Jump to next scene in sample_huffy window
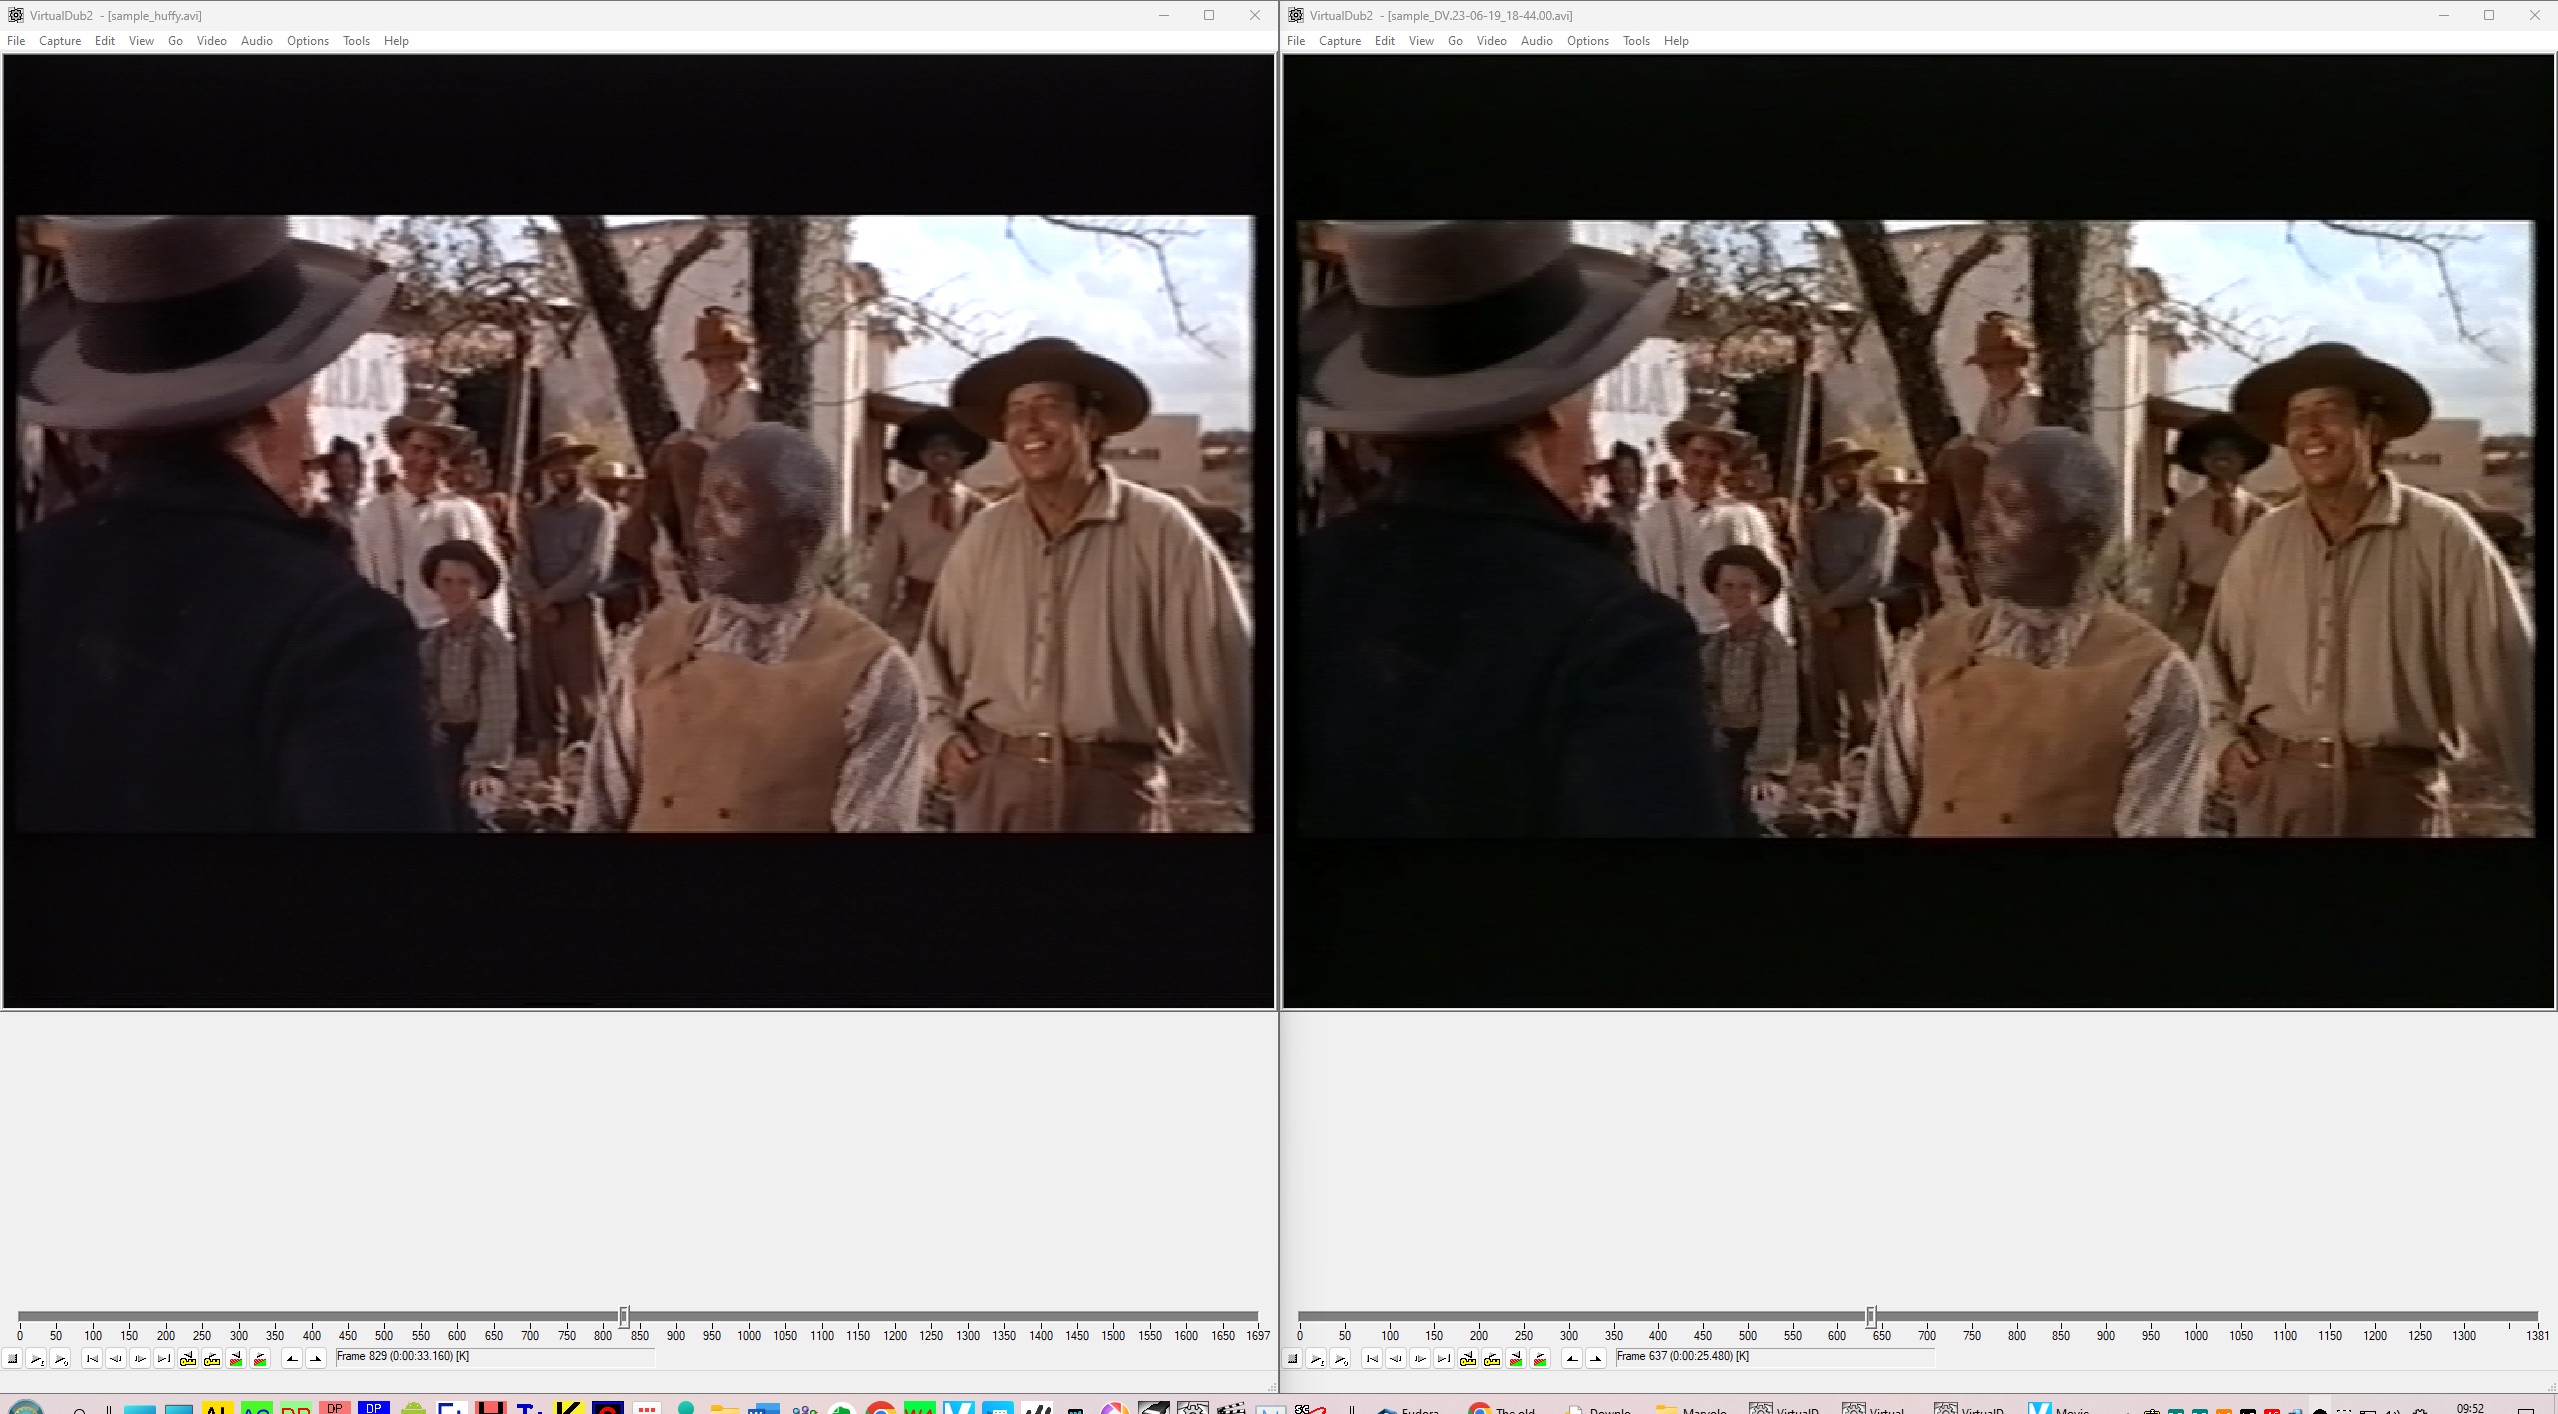This screenshot has height=1414, width=2558. [x=260, y=1358]
